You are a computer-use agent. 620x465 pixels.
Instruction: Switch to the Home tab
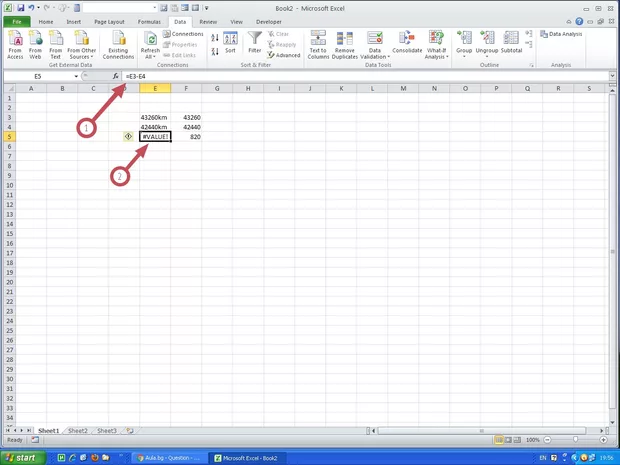(x=46, y=22)
